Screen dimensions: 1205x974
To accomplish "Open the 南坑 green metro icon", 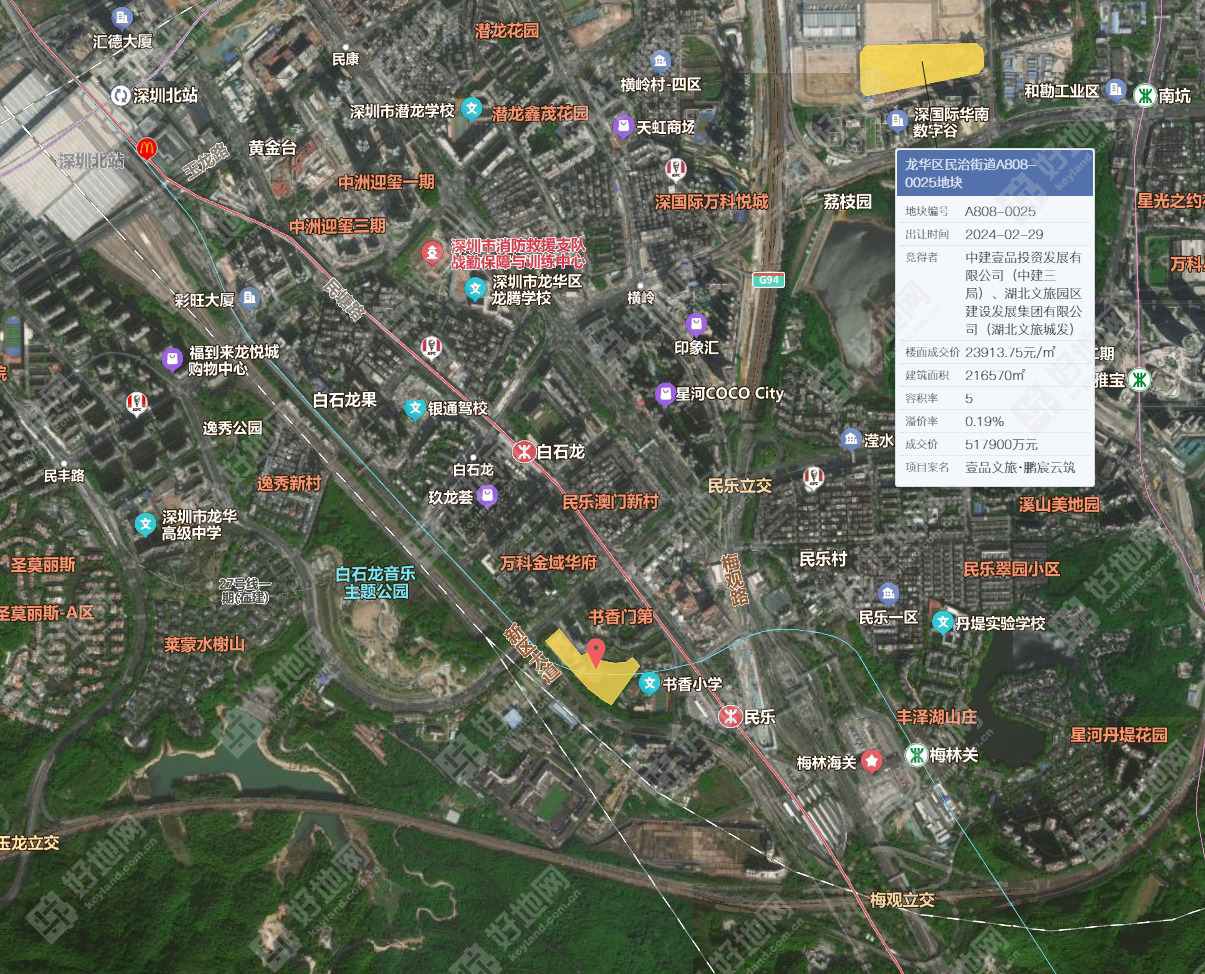I will tap(1144, 96).
